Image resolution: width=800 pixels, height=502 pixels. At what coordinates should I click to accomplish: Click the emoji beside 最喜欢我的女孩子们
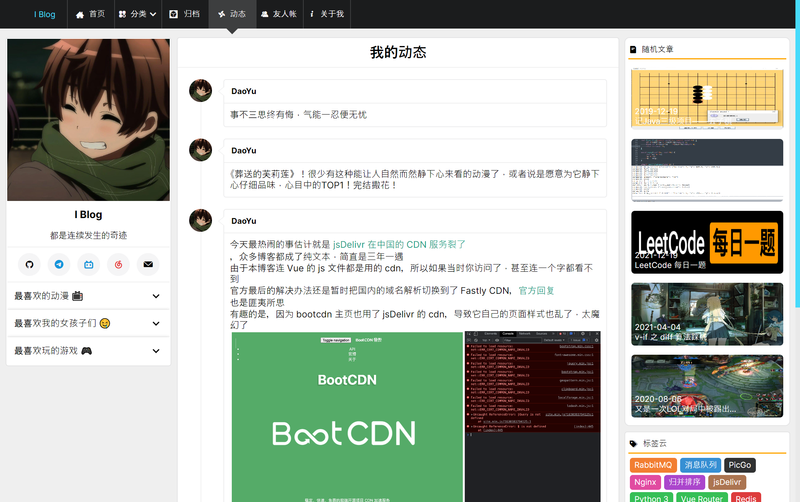click(x=105, y=323)
